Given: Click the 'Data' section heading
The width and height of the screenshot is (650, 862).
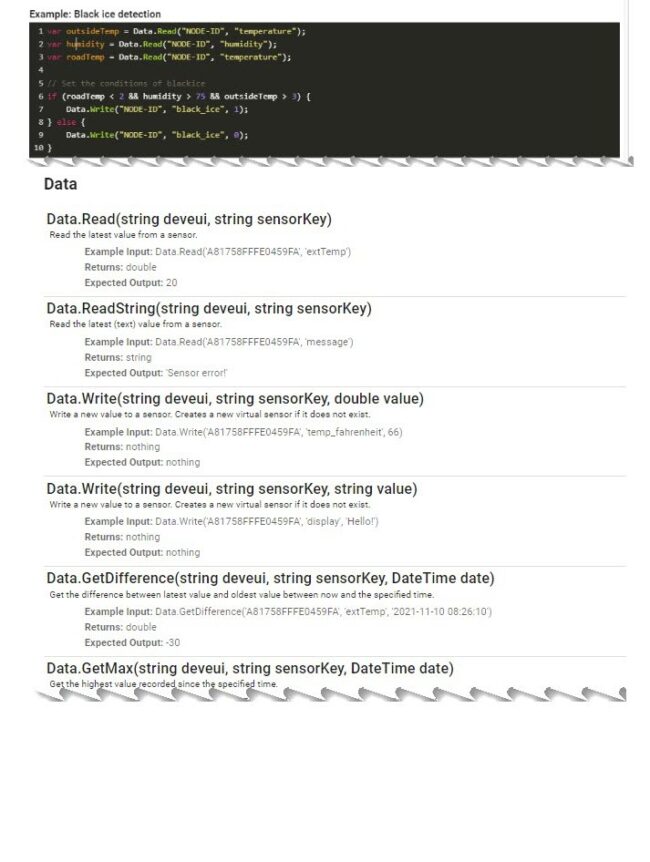Looking at the screenshot, I should tap(60, 185).
